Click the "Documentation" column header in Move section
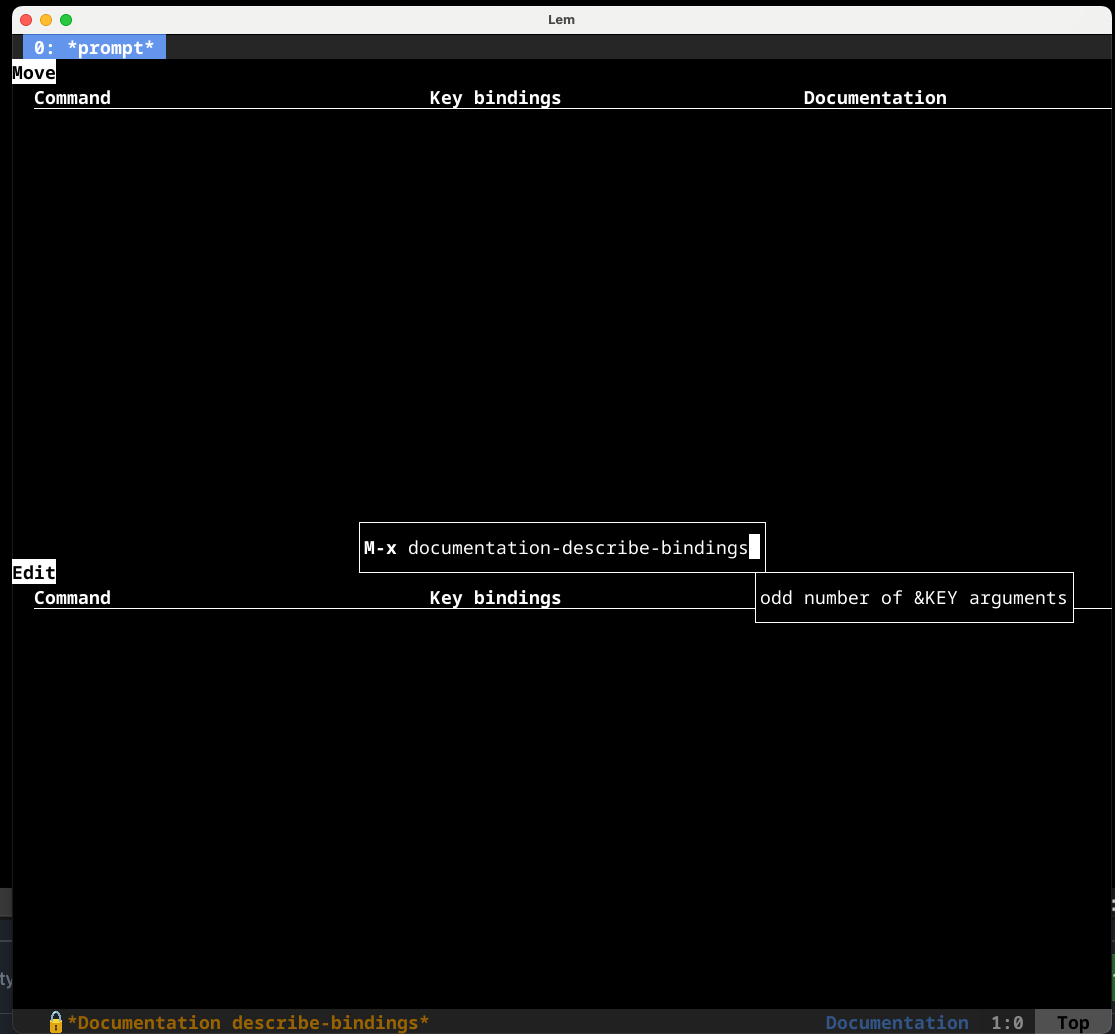The width and height of the screenshot is (1115, 1034). click(874, 97)
